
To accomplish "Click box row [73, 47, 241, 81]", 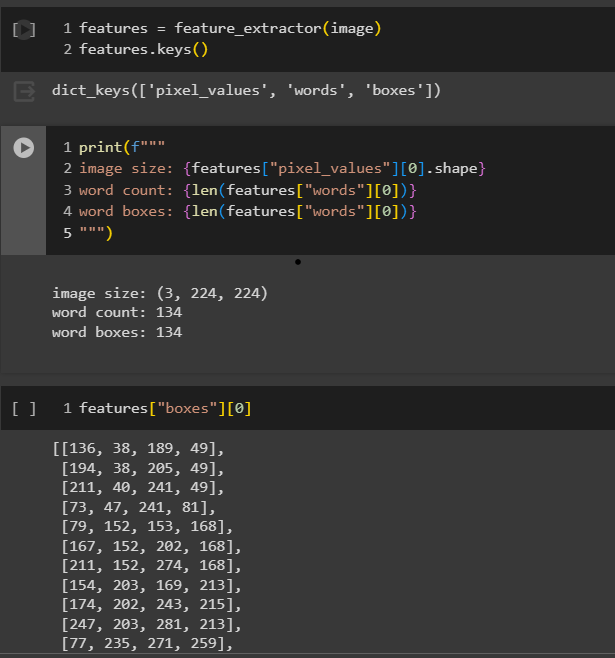I will [138, 507].
